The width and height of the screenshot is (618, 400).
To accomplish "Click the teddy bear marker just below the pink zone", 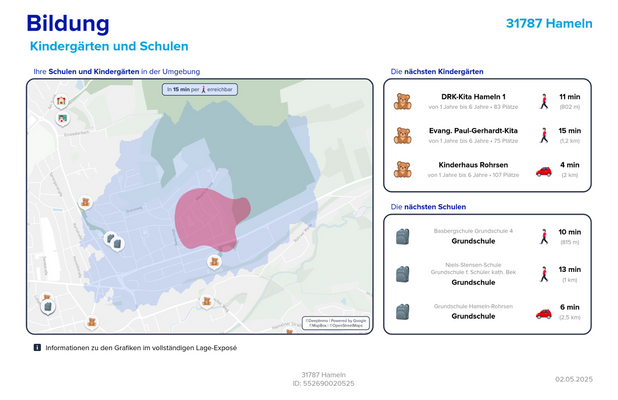I will [x=214, y=261].
